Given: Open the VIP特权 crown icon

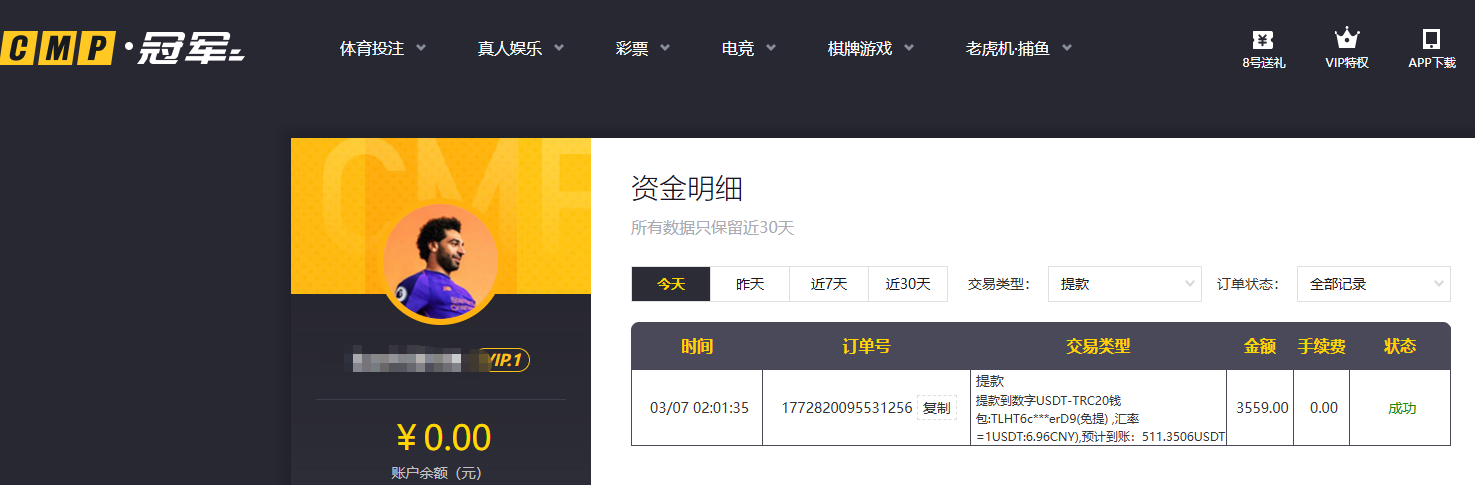Looking at the screenshot, I should click(1347, 40).
